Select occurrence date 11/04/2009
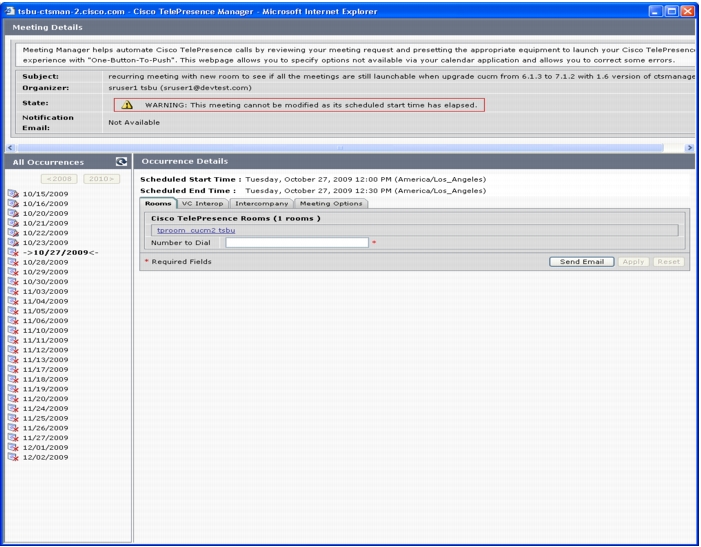701x547 pixels. coord(46,301)
